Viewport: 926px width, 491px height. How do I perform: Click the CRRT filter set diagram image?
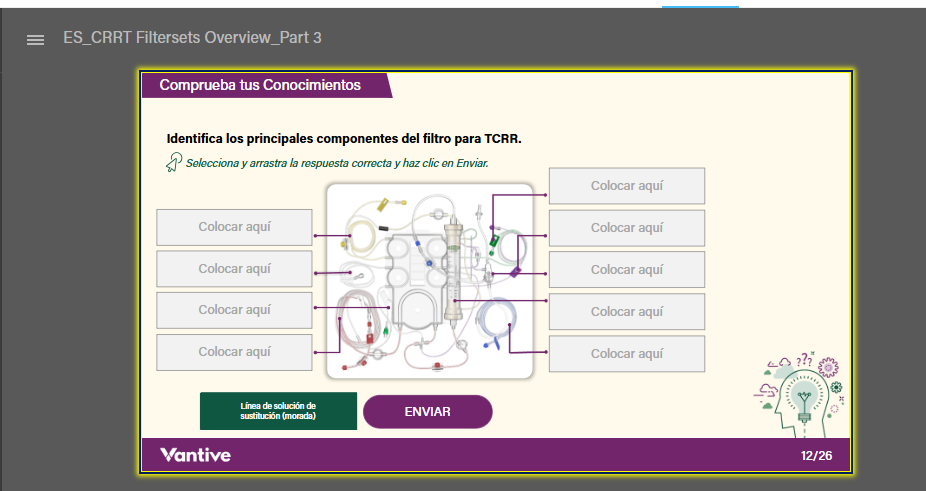[x=430, y=281]
